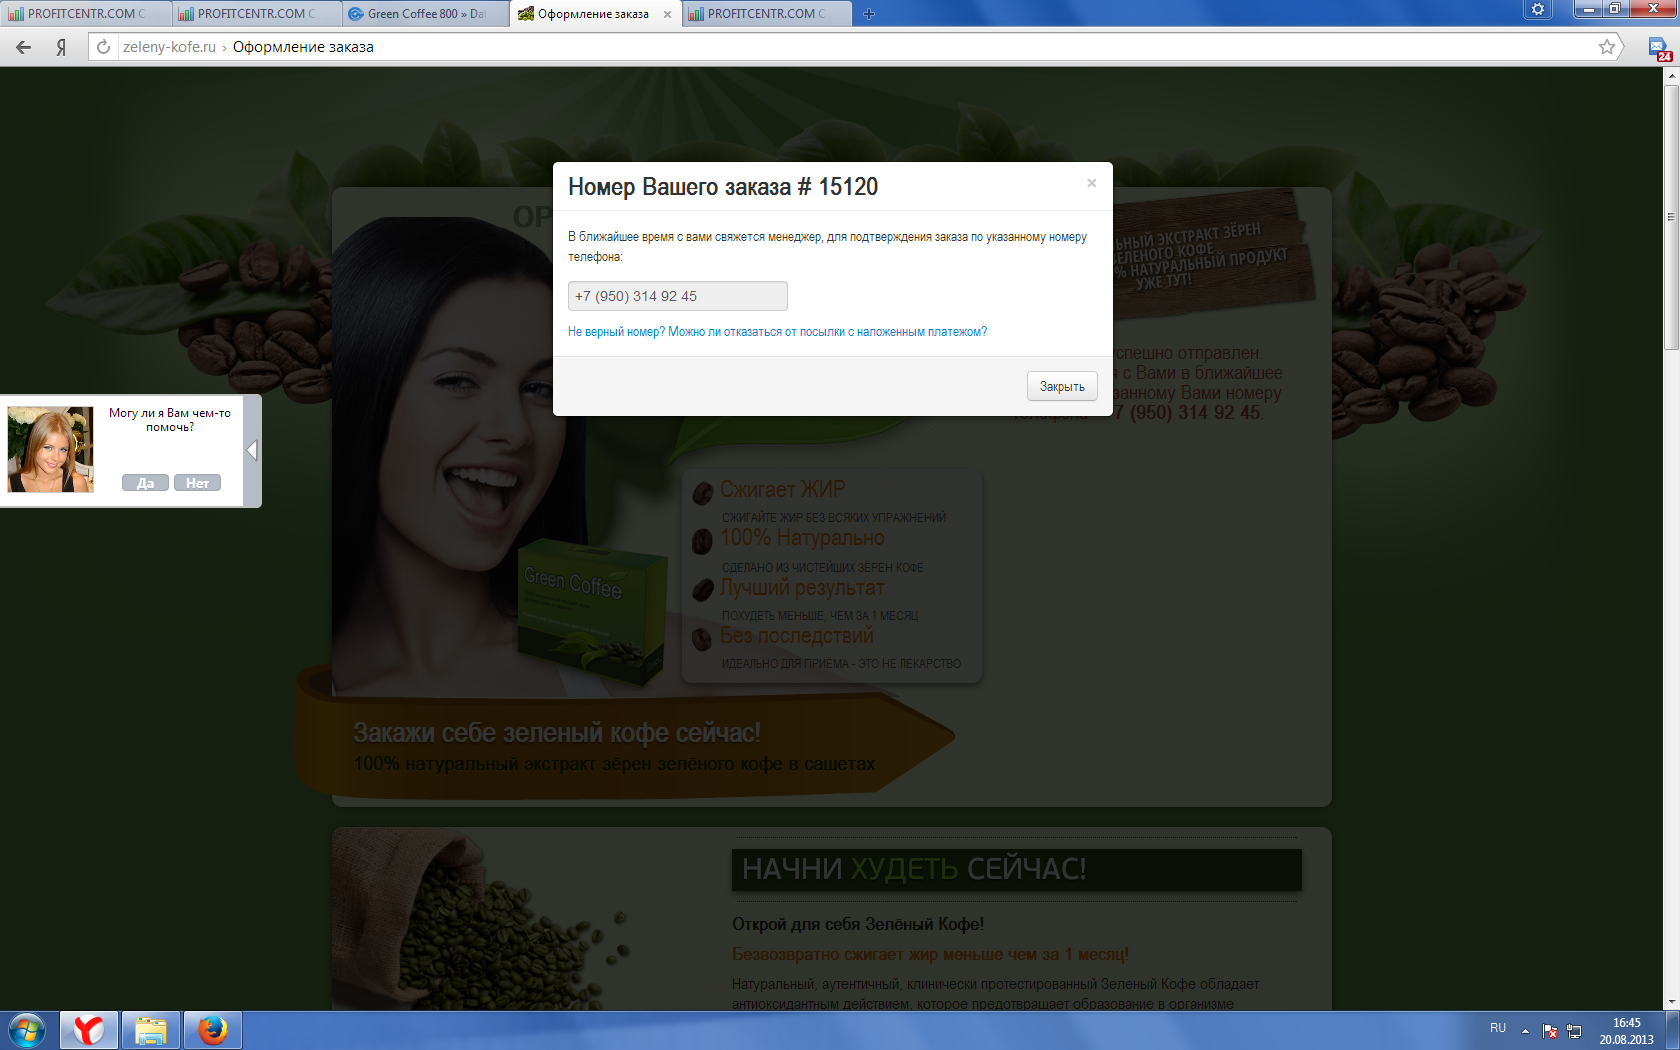Click the page vertical scrollbar thumb
The image size is (1680, 1050).
click(x=1671, y=218)
